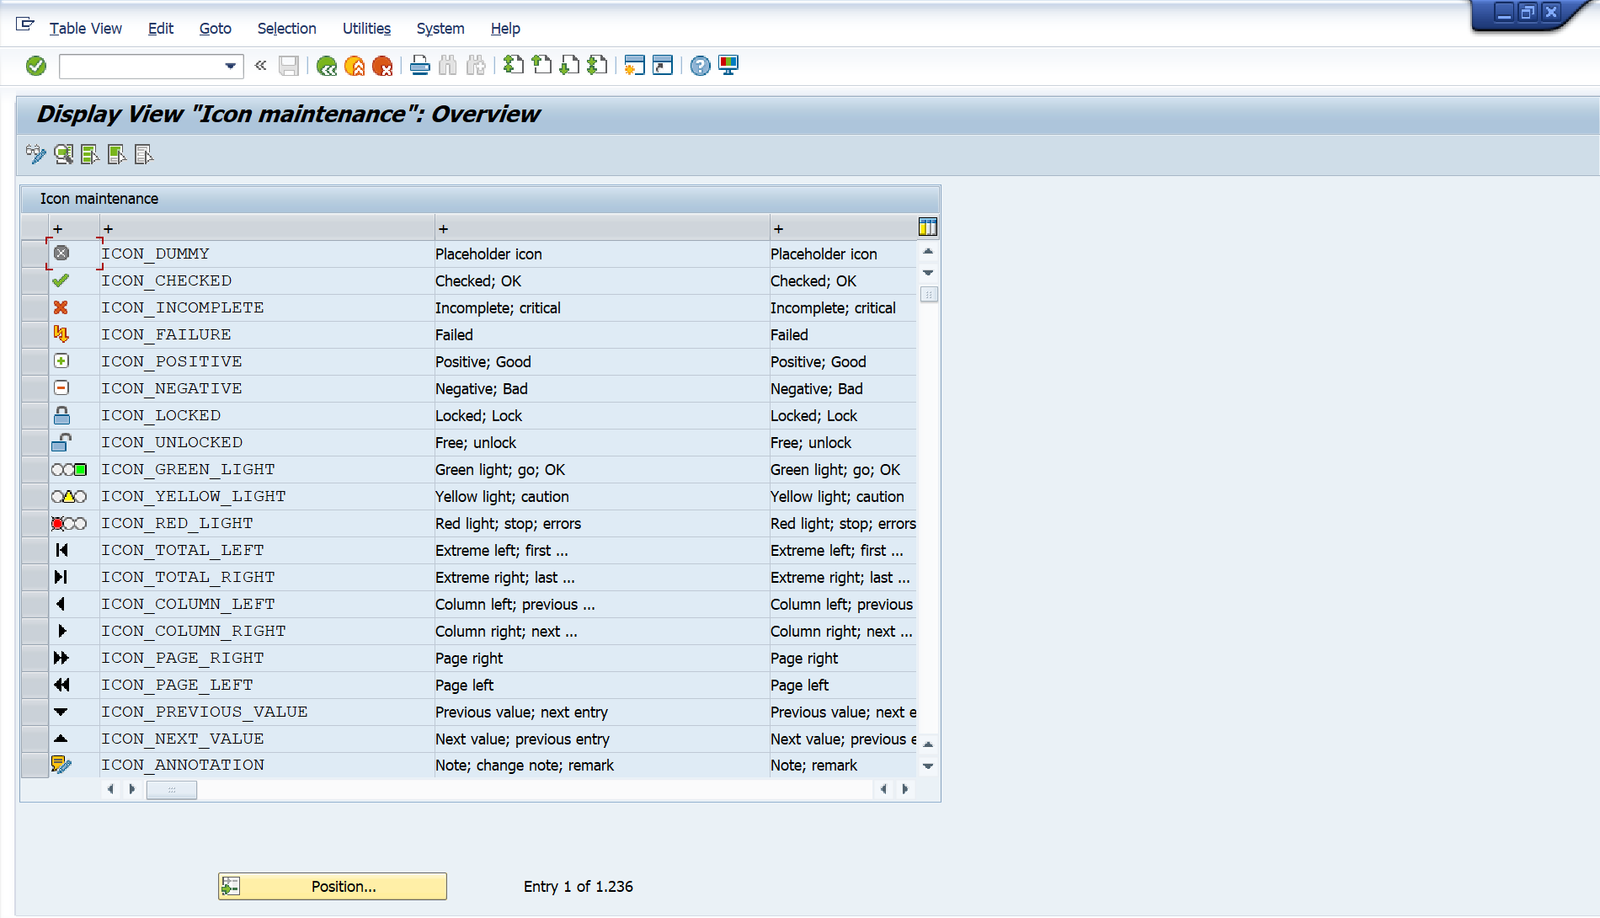Viewport: 1600px width, 918px height.
Task: Click the Deselect All icon
Action: click(144, 154)
